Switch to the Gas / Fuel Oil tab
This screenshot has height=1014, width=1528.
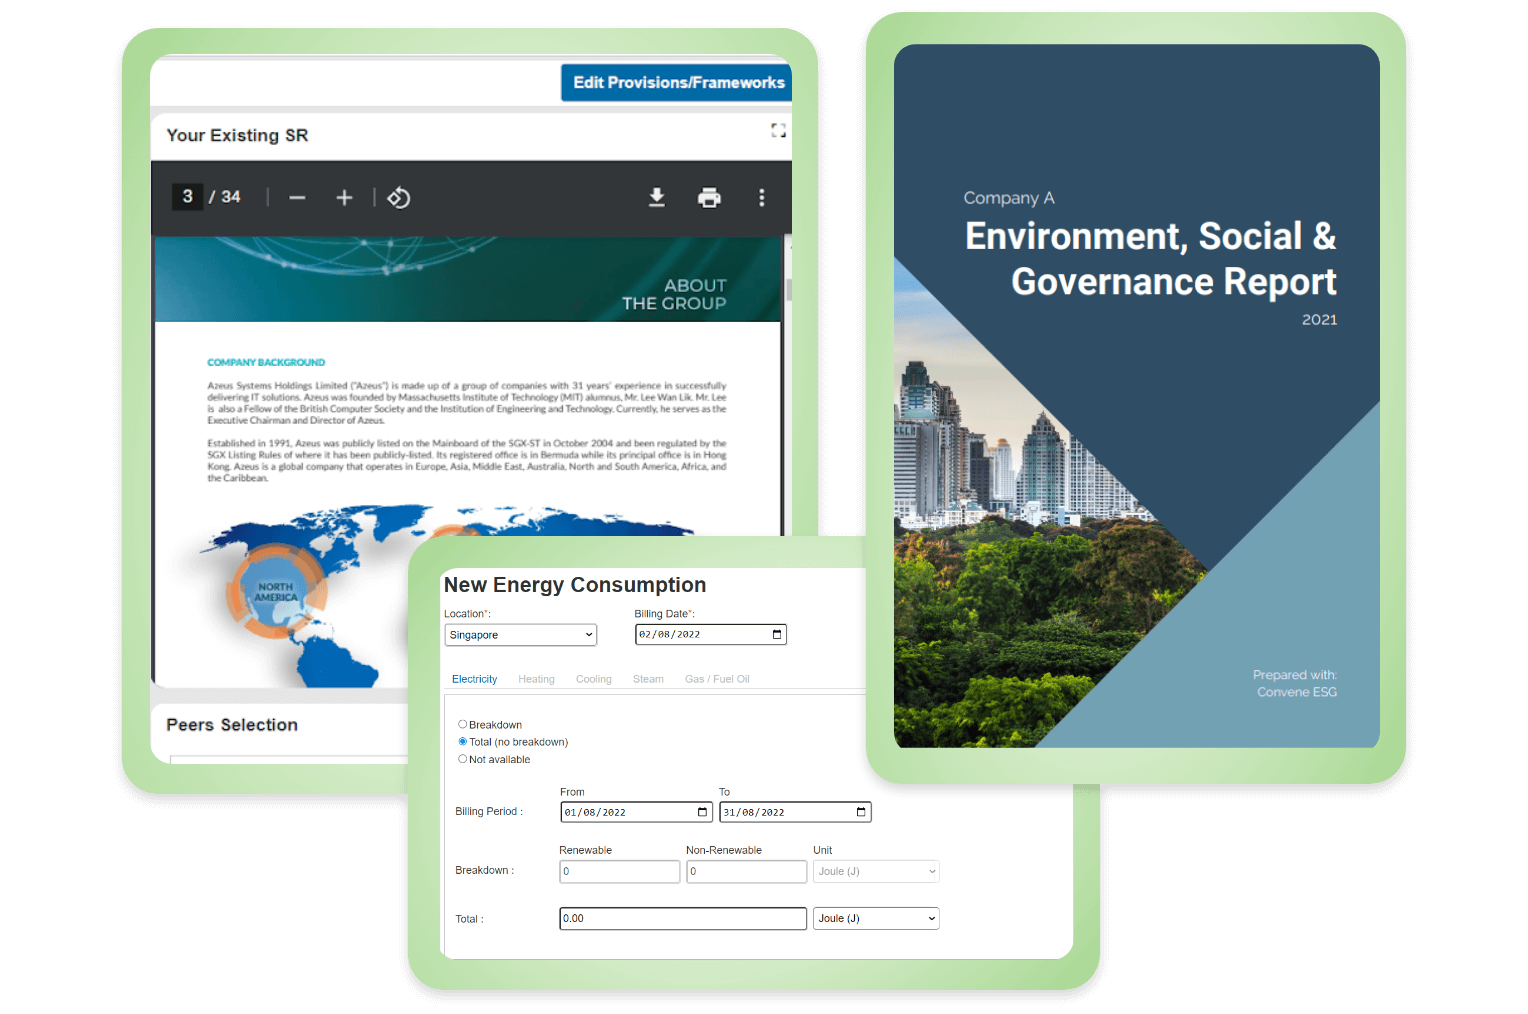(x=717, y=679)
